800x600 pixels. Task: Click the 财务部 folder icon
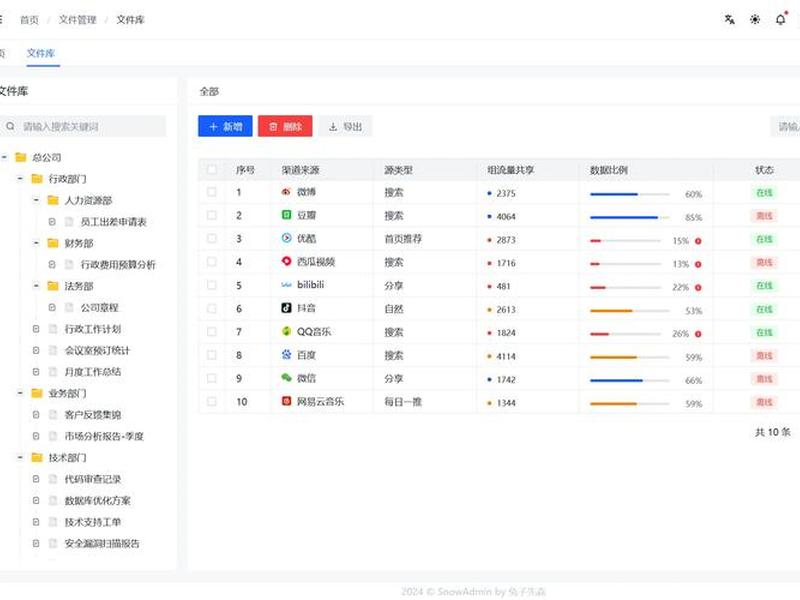coord(53,243)
